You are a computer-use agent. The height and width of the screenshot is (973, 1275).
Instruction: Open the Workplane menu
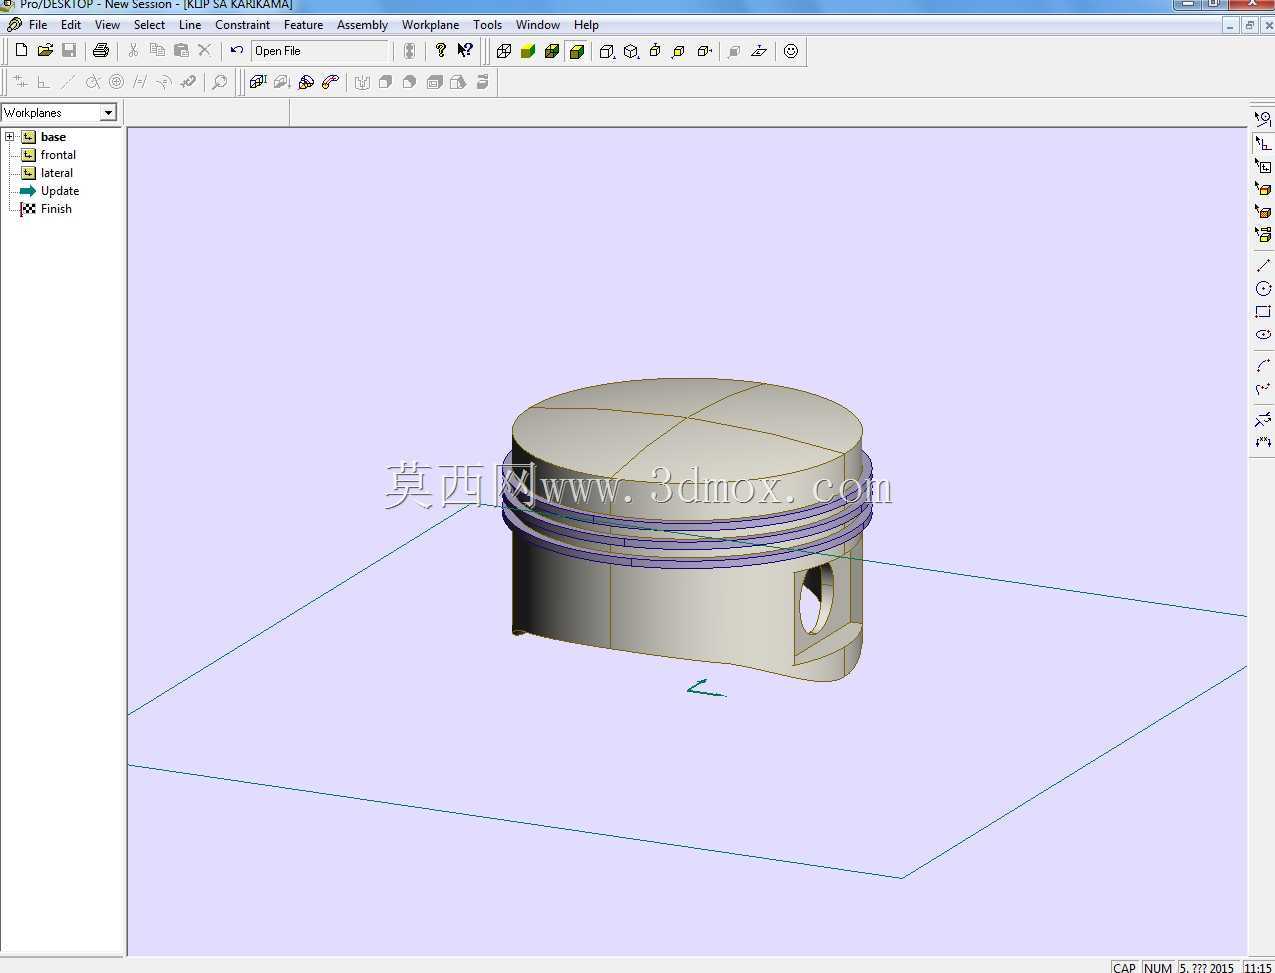430,25
